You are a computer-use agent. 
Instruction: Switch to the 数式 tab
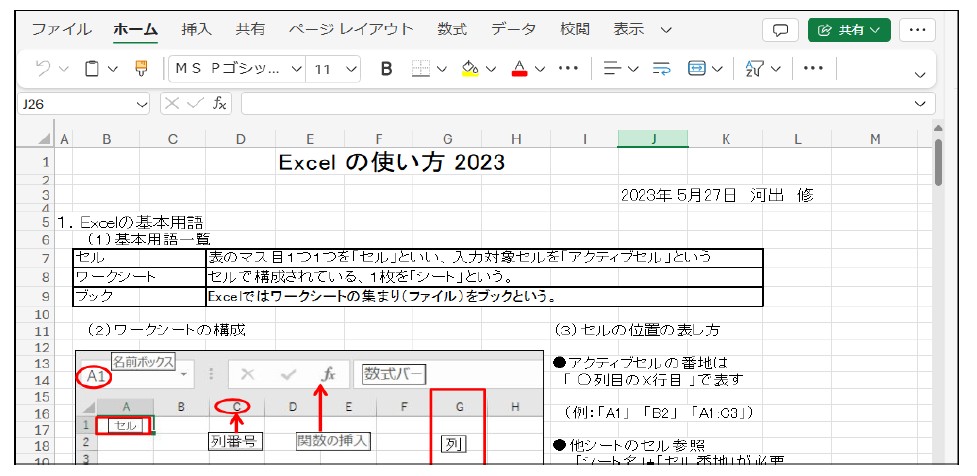[452, 30]
